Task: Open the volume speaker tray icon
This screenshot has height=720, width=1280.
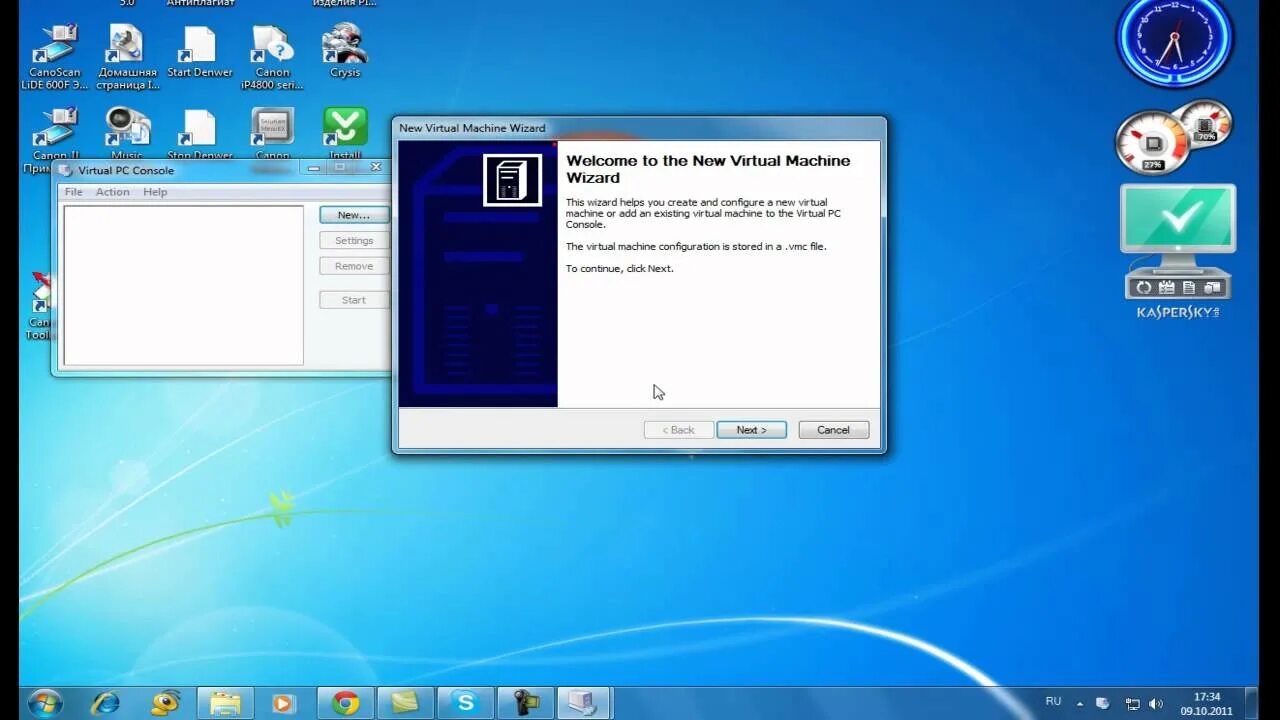Action: point(1157,704)
